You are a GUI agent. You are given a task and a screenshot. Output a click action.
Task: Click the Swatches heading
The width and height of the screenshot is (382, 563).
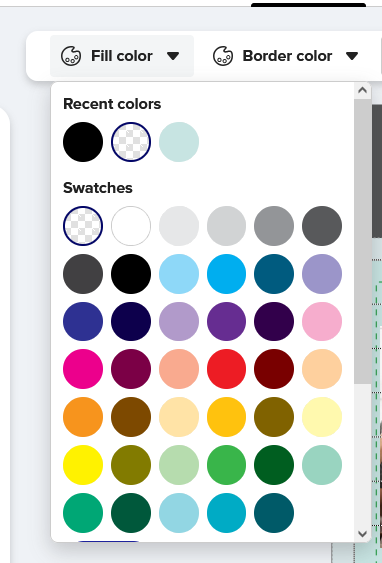pos(98,188)
